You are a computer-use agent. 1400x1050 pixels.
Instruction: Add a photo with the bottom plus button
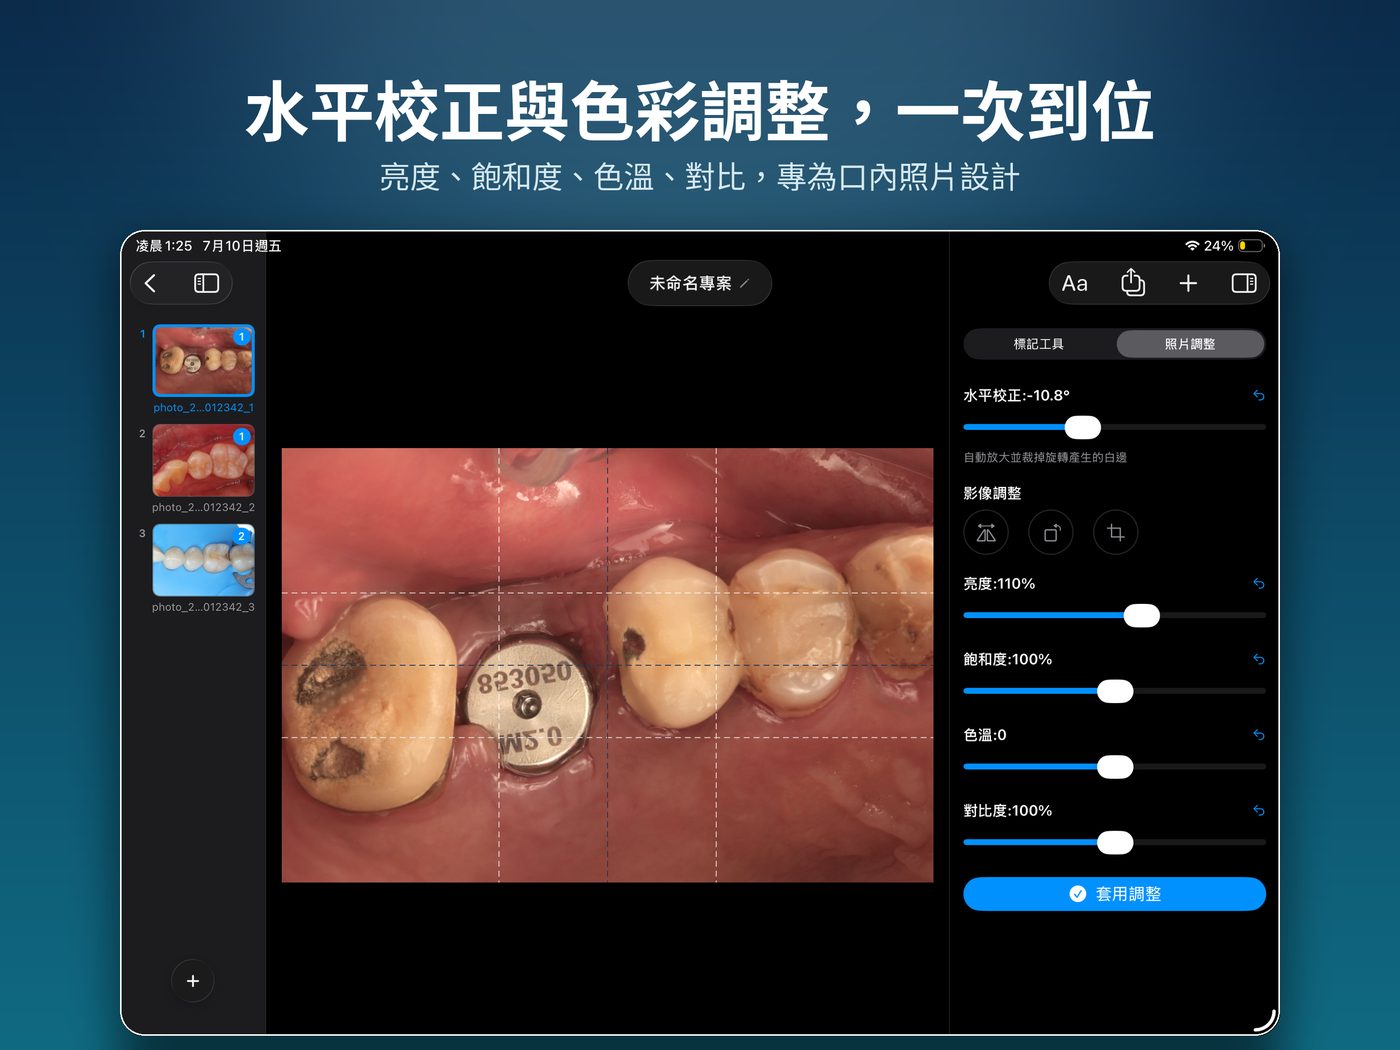[x=193, y=982]
